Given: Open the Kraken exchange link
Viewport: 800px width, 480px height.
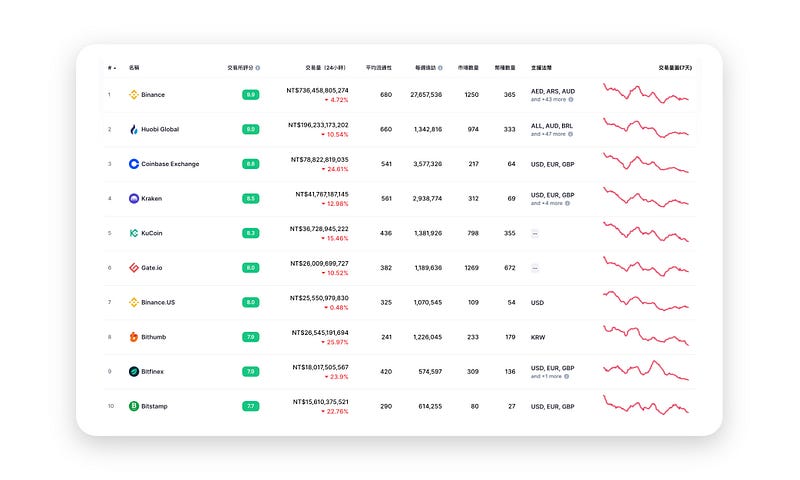Looking at the screenshot, I should coord(152,198).
